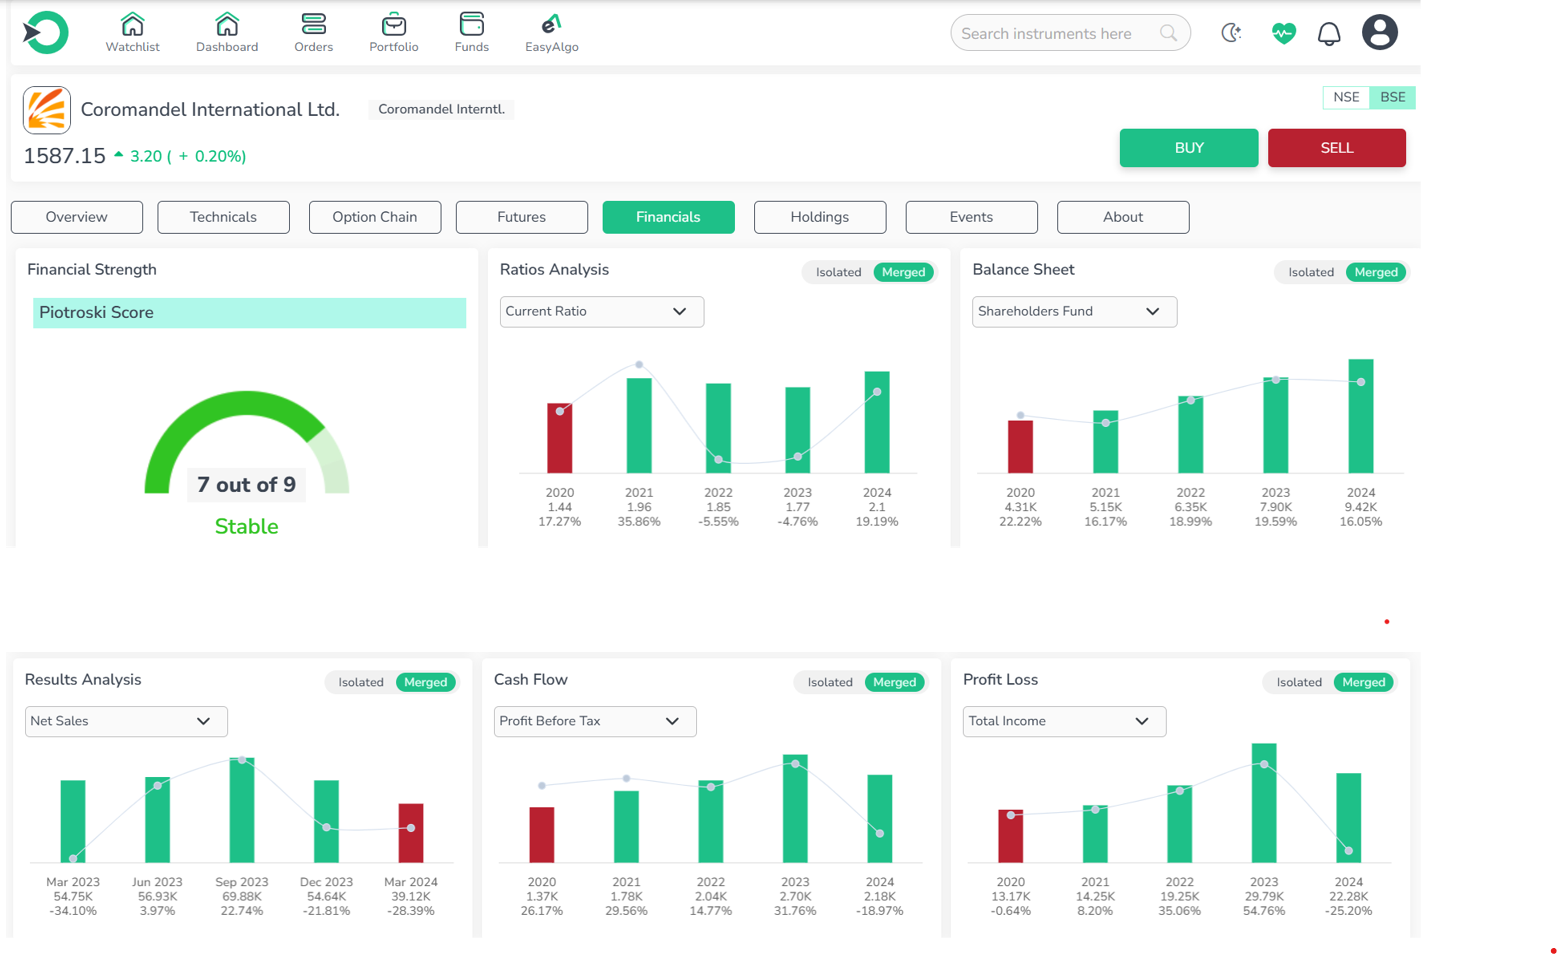Click the Coromandel Interntl. tag
Image resolution: width=1558 pixels, height=955 pixels.
tap(441, 109)
